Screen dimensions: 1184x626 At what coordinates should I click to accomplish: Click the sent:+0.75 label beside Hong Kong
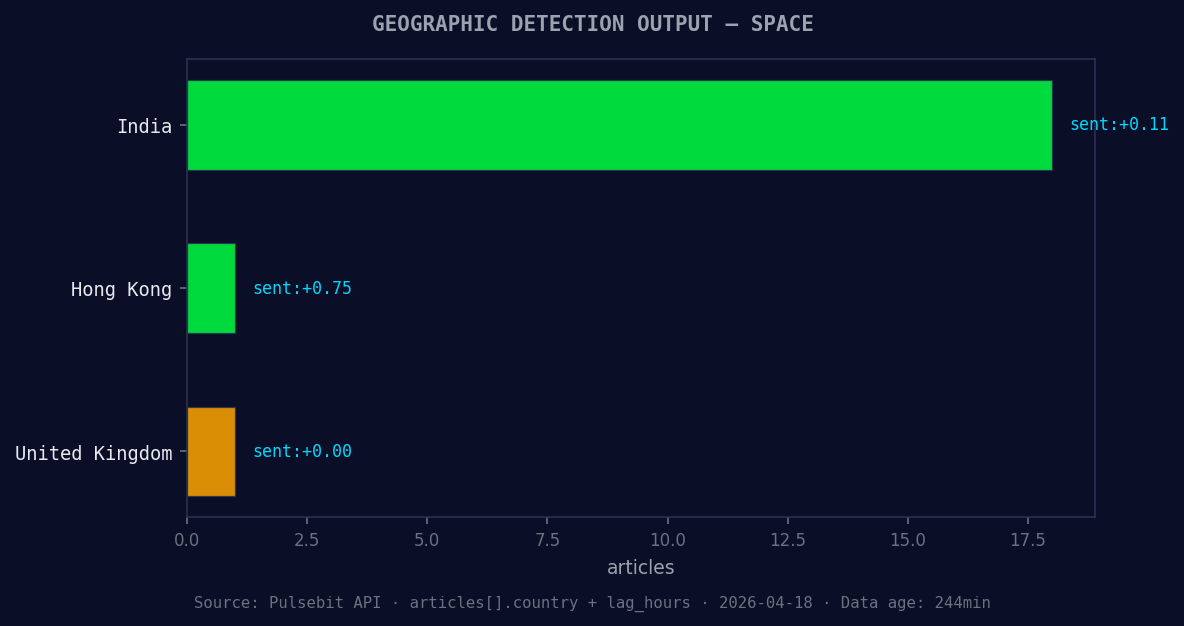[x=302, y=288]
